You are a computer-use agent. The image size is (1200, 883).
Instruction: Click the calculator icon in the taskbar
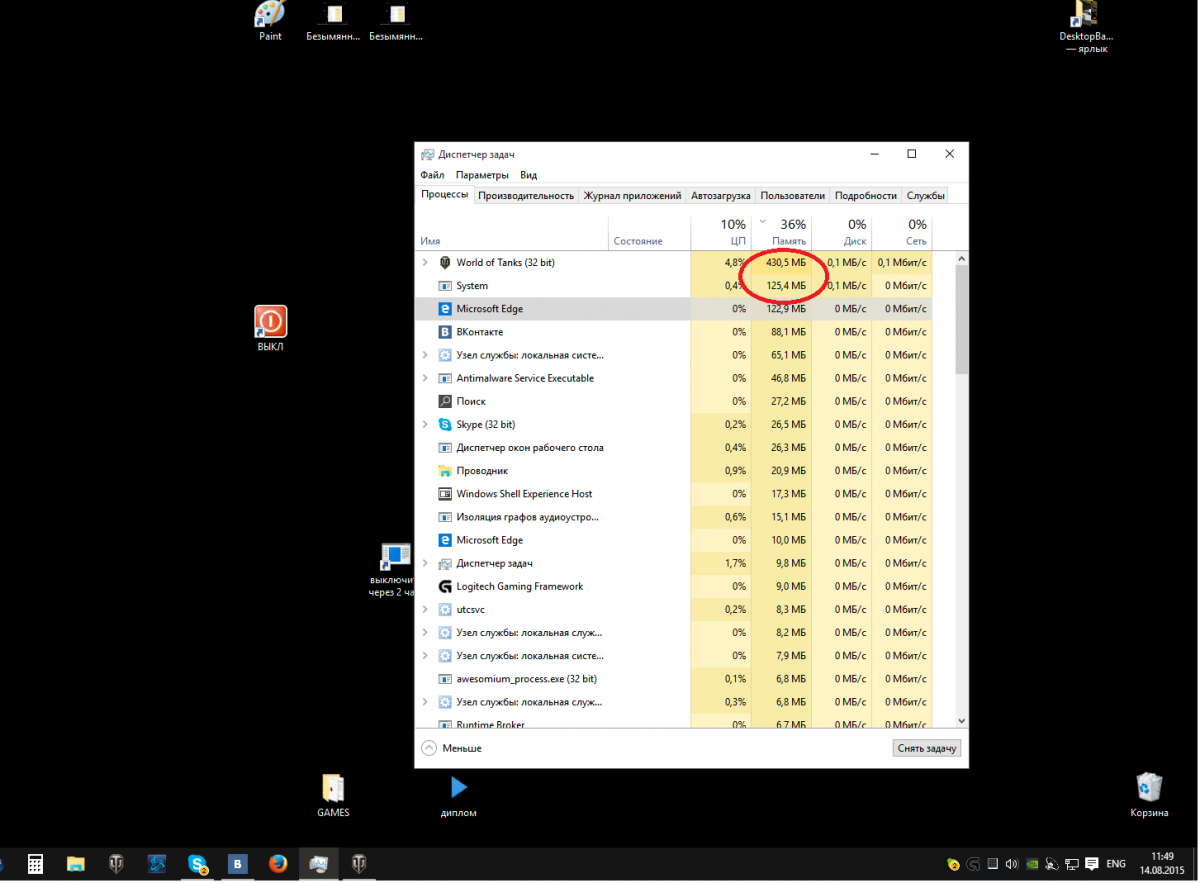pos(35,864)
